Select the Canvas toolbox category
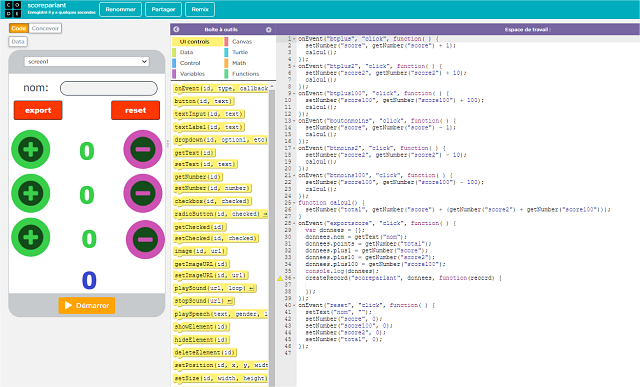Screen dimensions: 640x387 pyautogui.click(x=249, y=42)
